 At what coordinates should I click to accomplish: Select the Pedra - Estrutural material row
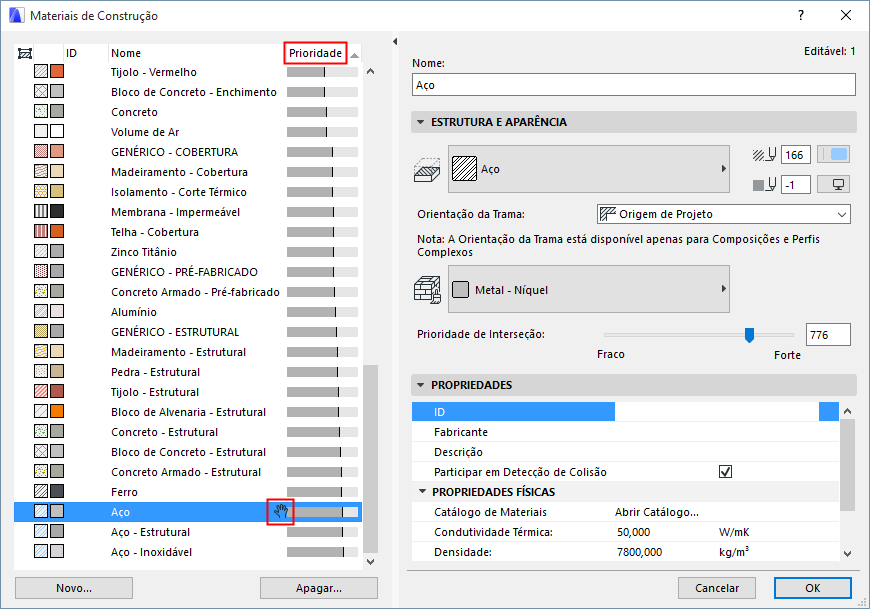point(188,371)
